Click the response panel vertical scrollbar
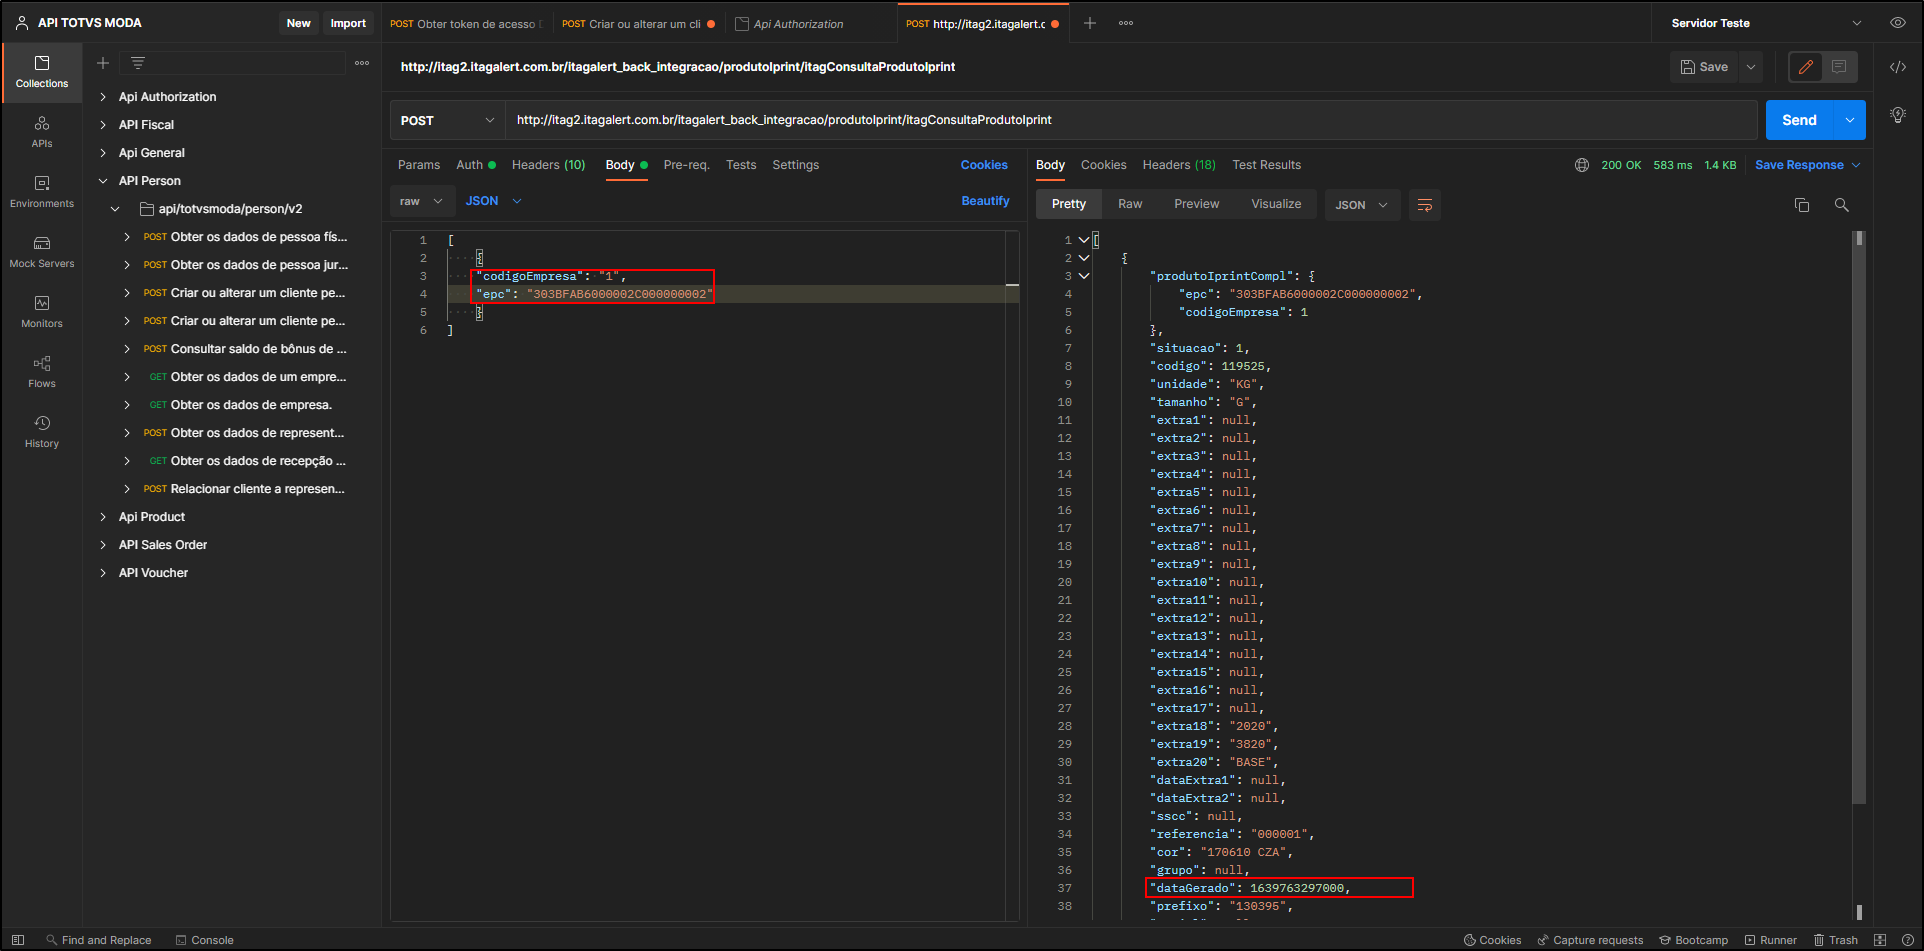The width and height of the screenshot is (1924, 951). (x=1859, y=520)
